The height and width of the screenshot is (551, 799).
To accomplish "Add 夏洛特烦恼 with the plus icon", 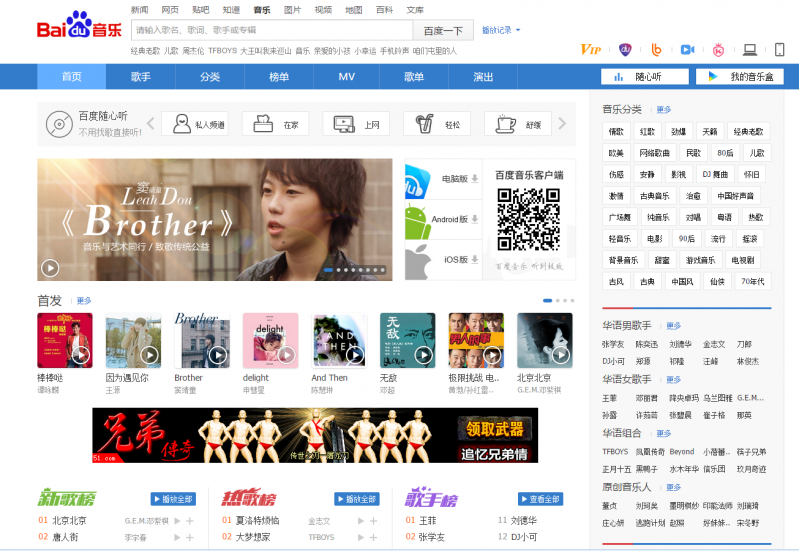I will point(374,521).
